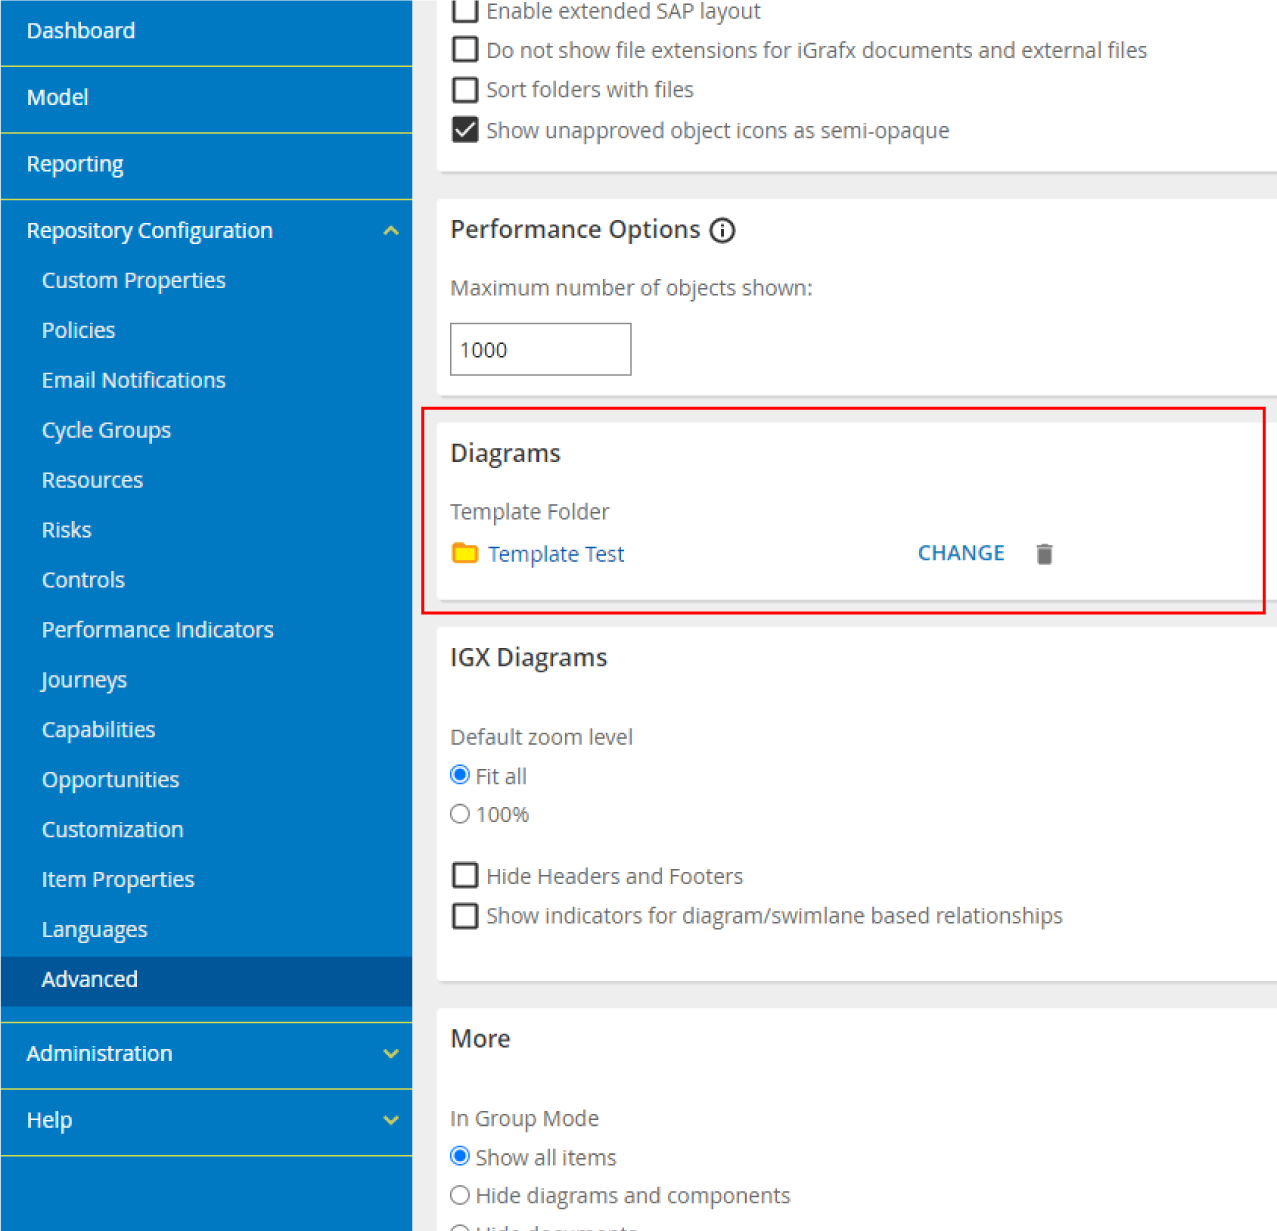Select the 100% zoom level radio button

(460, 814)
